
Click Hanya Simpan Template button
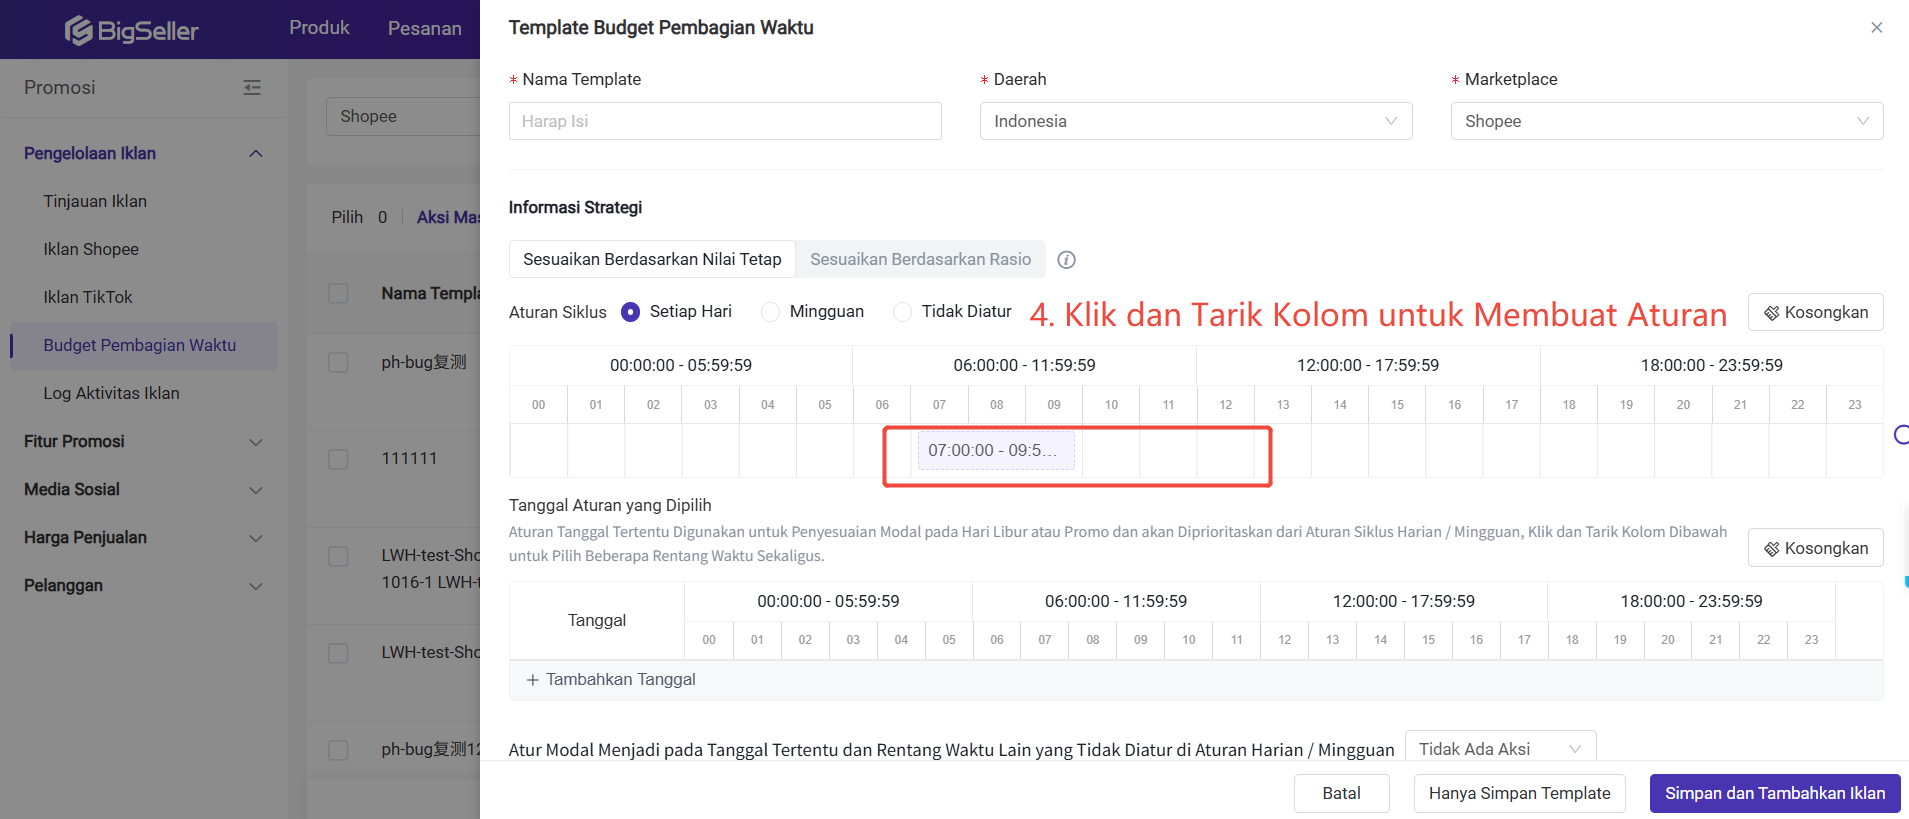tap(1519, 793)
